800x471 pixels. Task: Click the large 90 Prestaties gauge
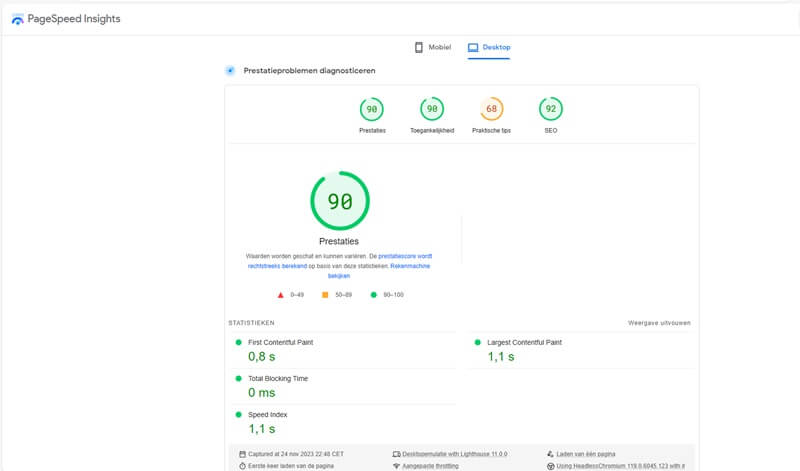pyautogui.click(x=340, y=201)
